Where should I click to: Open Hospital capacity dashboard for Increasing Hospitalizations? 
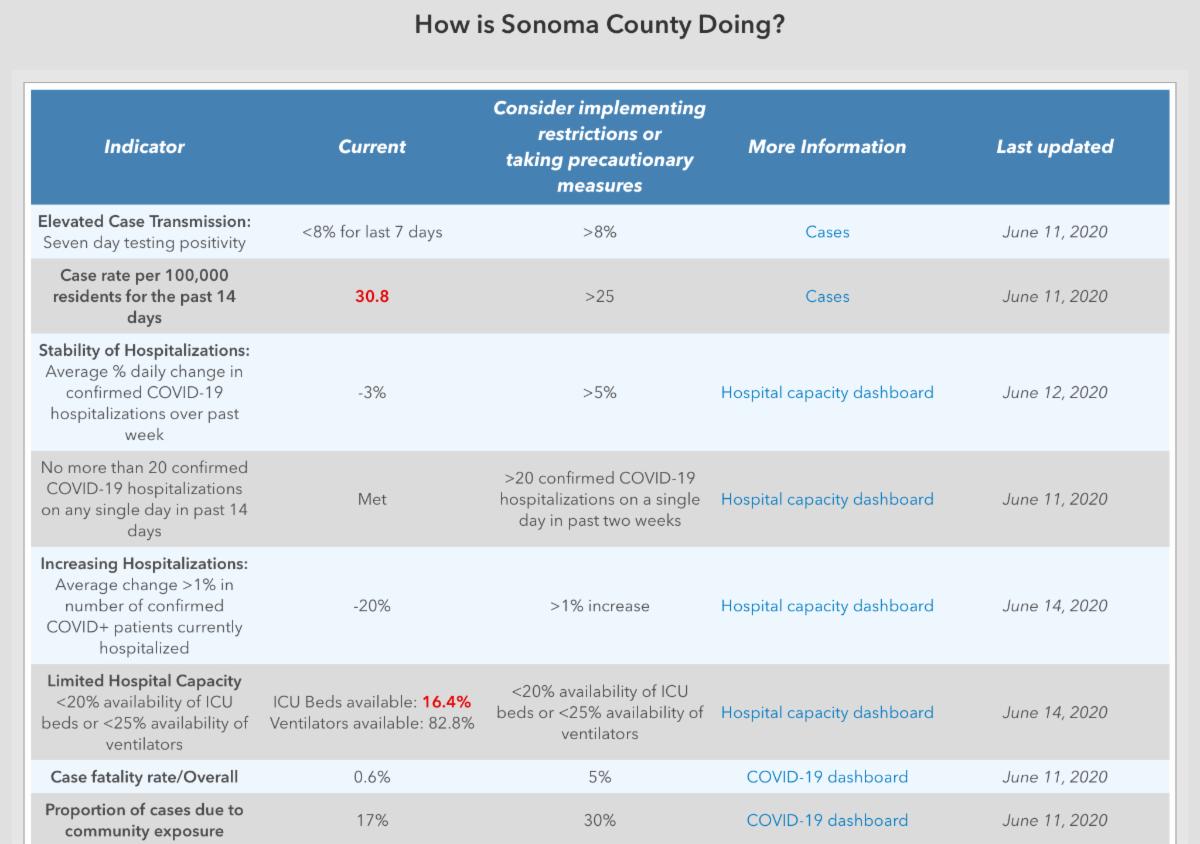(x=827, y=606)
